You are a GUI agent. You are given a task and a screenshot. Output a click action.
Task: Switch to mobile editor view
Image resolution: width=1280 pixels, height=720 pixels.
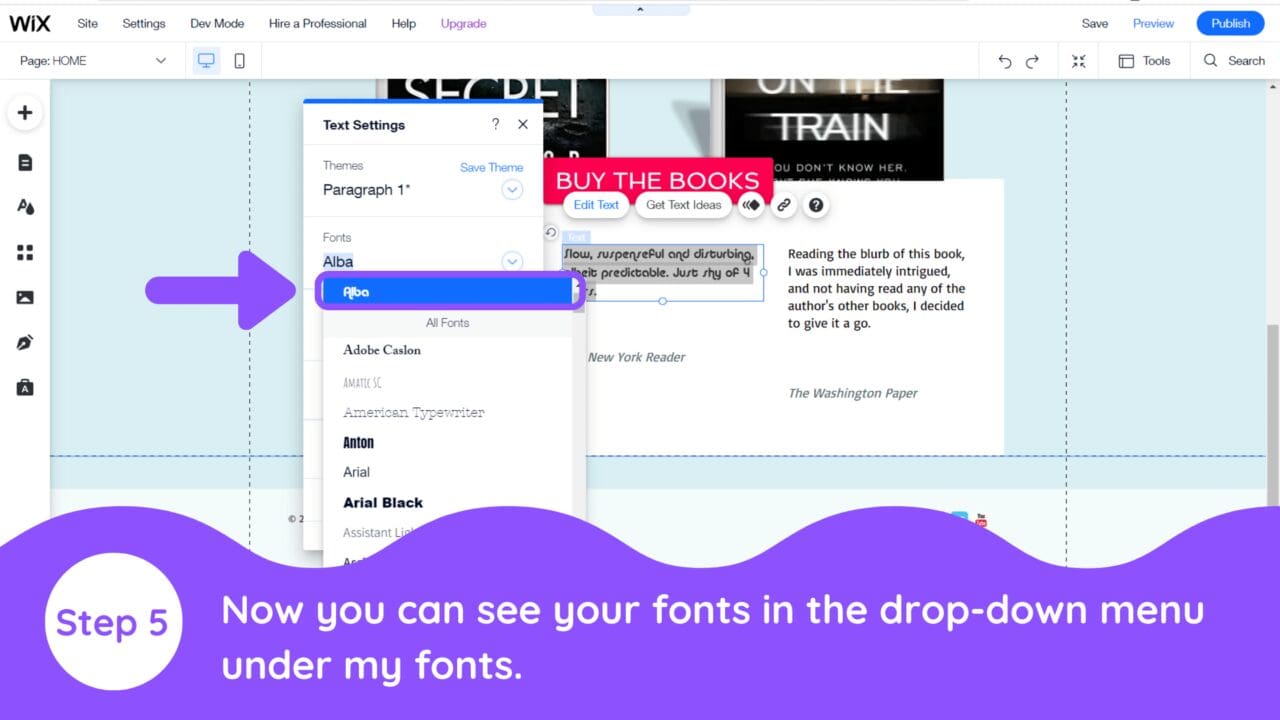point(239,60)
